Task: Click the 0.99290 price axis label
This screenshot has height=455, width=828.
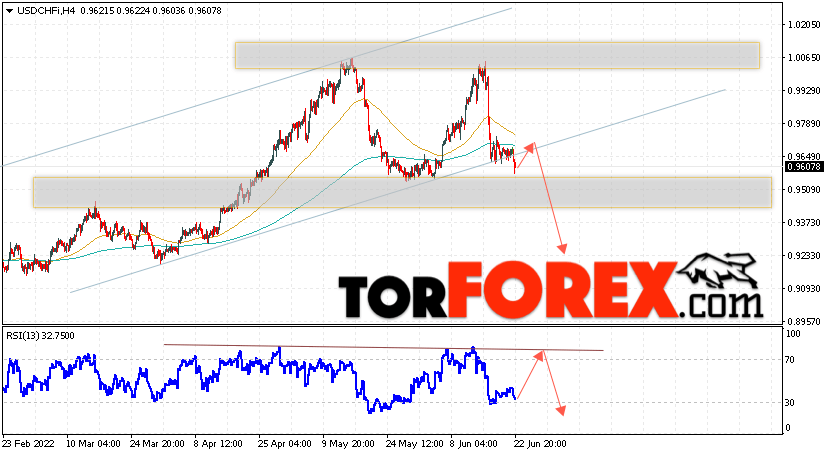Action: coord(804,91)
